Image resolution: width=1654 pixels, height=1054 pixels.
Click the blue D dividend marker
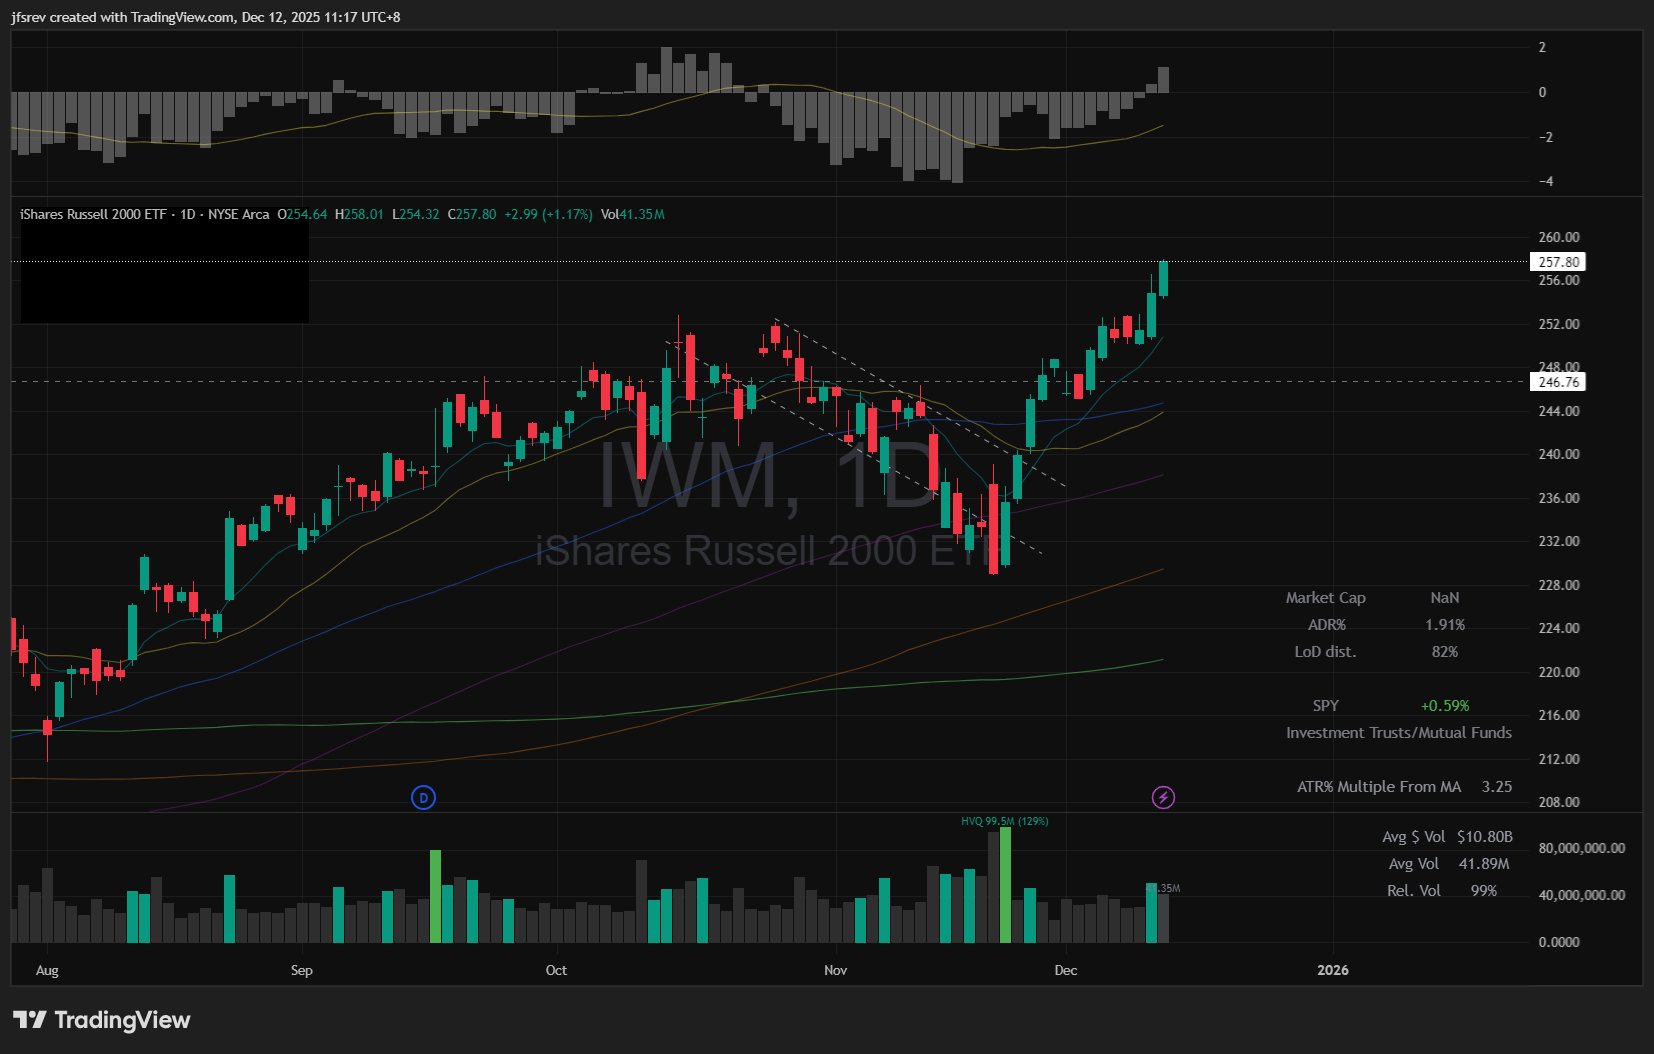pos(423,798)
